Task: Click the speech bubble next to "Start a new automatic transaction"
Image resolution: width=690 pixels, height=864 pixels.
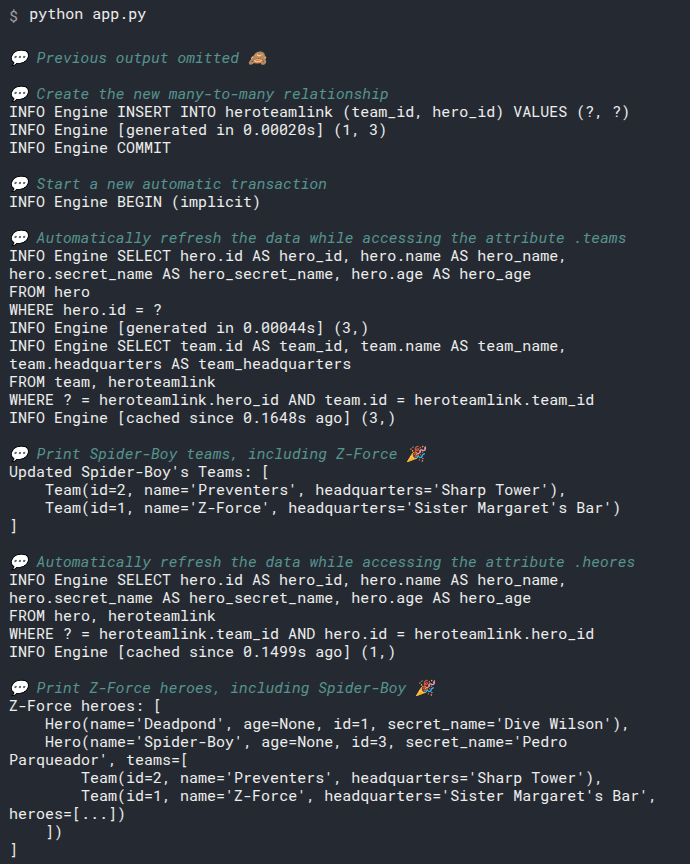Action: [x=19, y=184]
